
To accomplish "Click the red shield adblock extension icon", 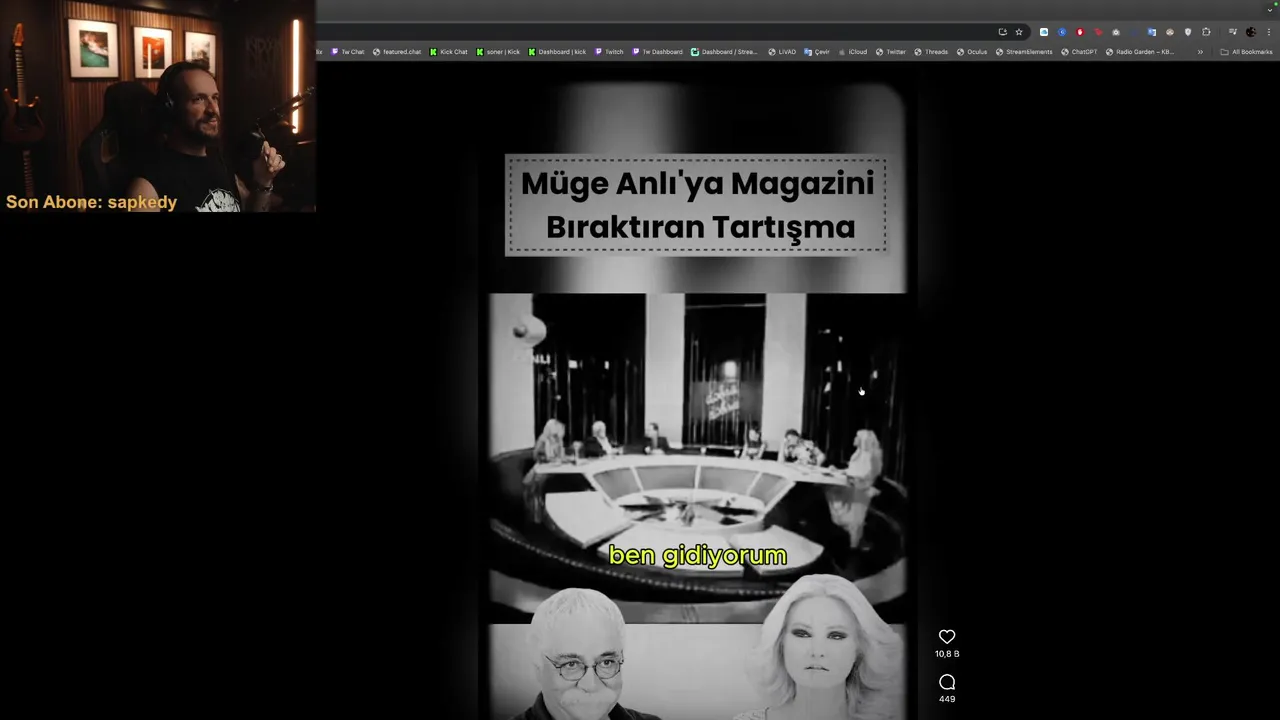I will 1080,32.
